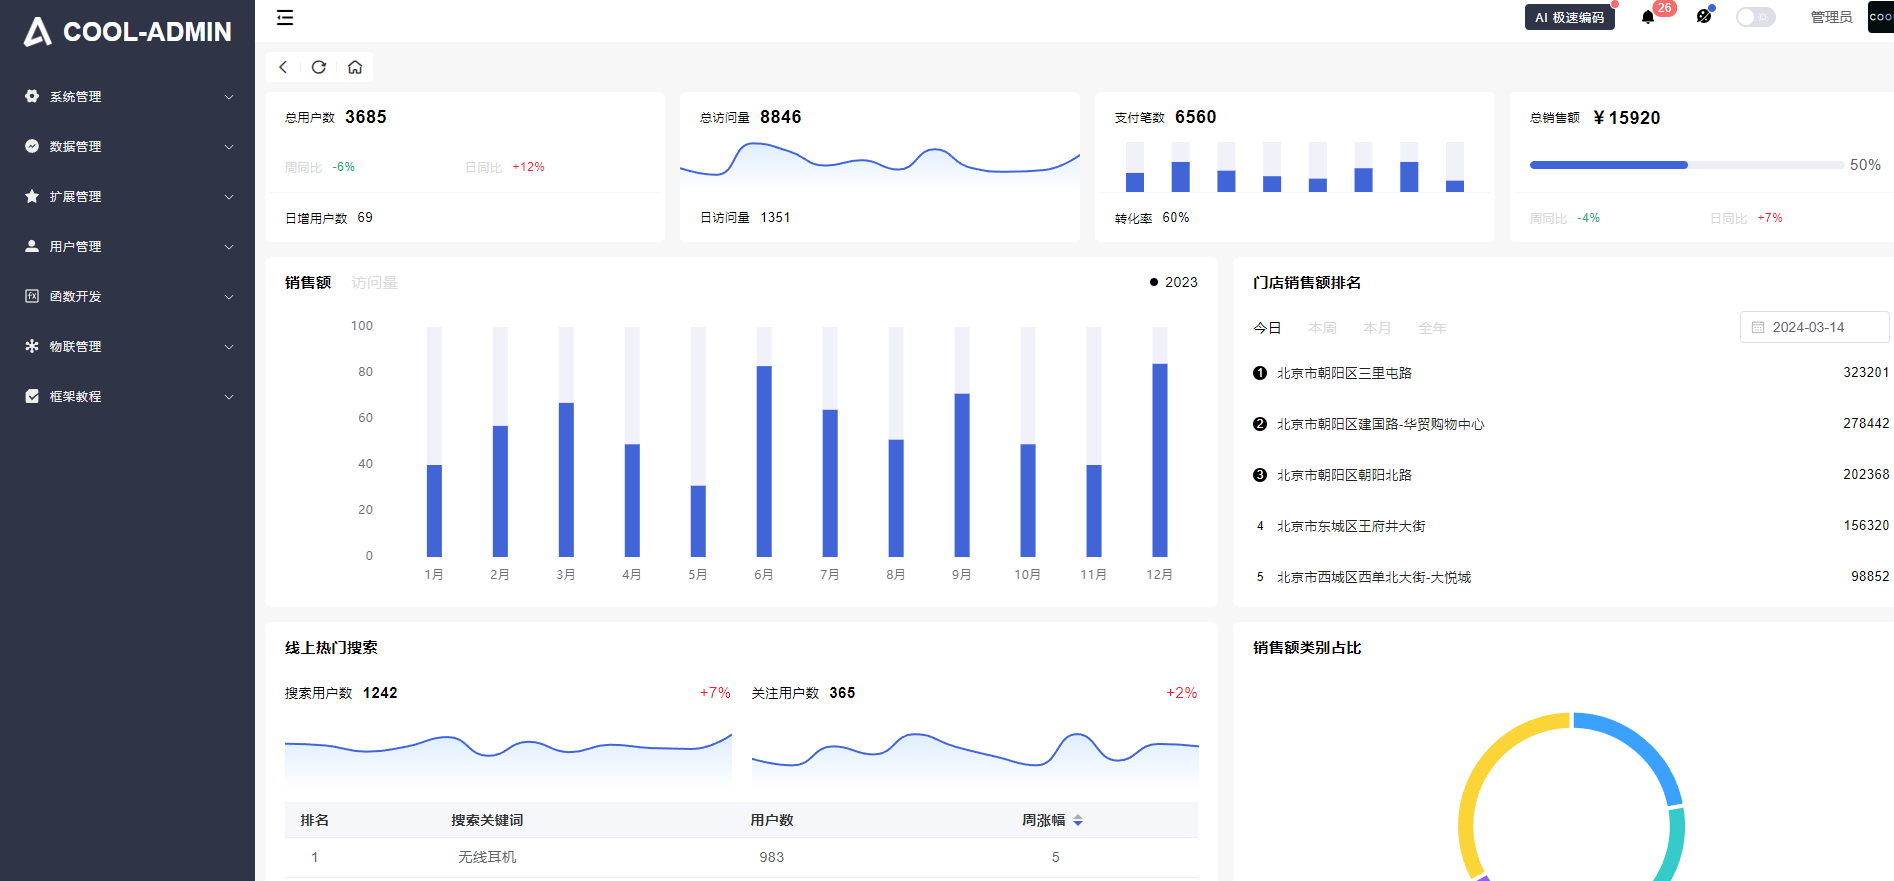This screenshot has height=881, width=1894.
Task: Click the 搜索用户数 1242 value
Action: coord(380,693)
